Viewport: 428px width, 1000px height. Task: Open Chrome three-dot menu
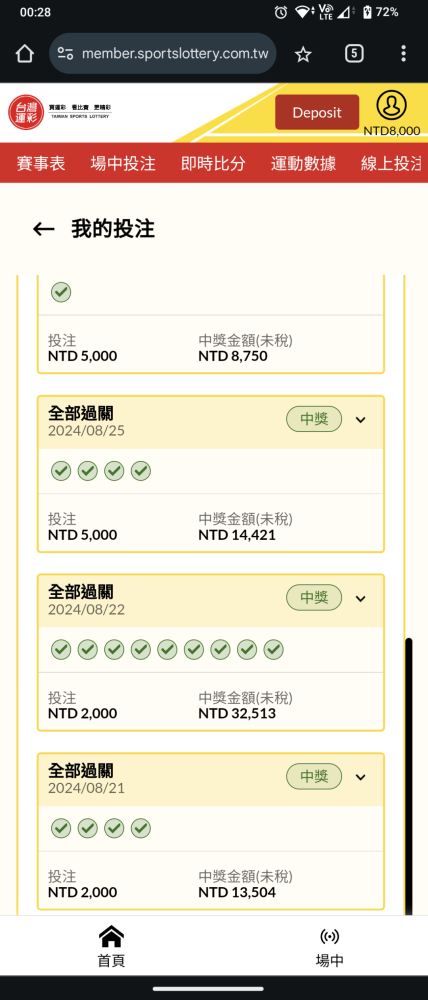tap(403, 54)
